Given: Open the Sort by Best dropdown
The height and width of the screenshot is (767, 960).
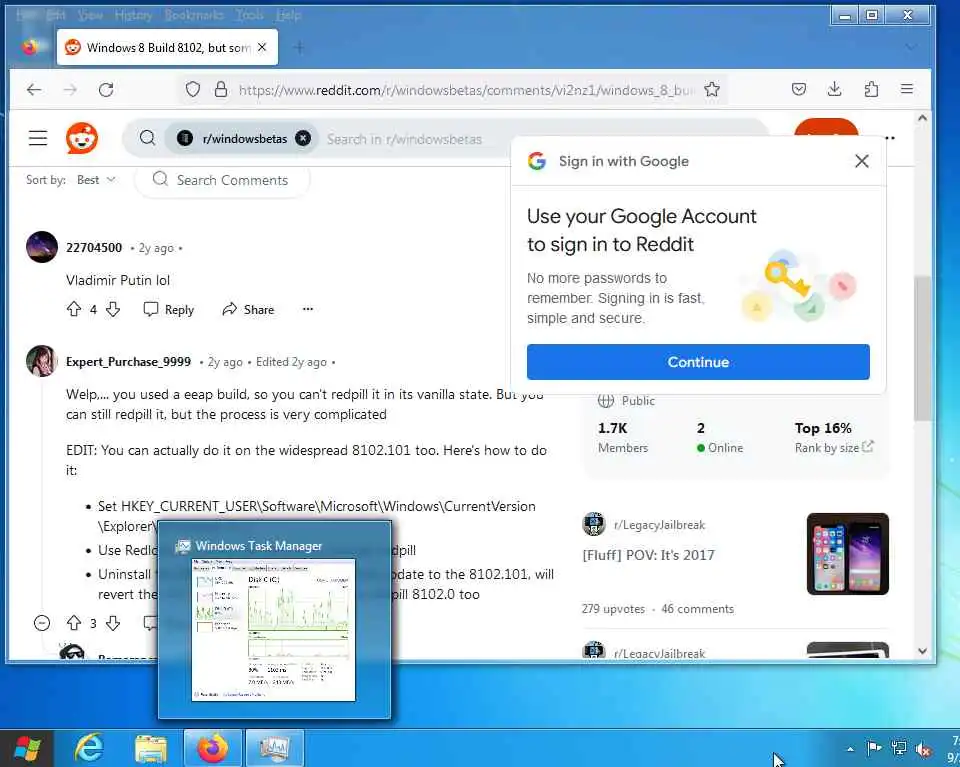Looking at the screenshot, I should point(96,180).
